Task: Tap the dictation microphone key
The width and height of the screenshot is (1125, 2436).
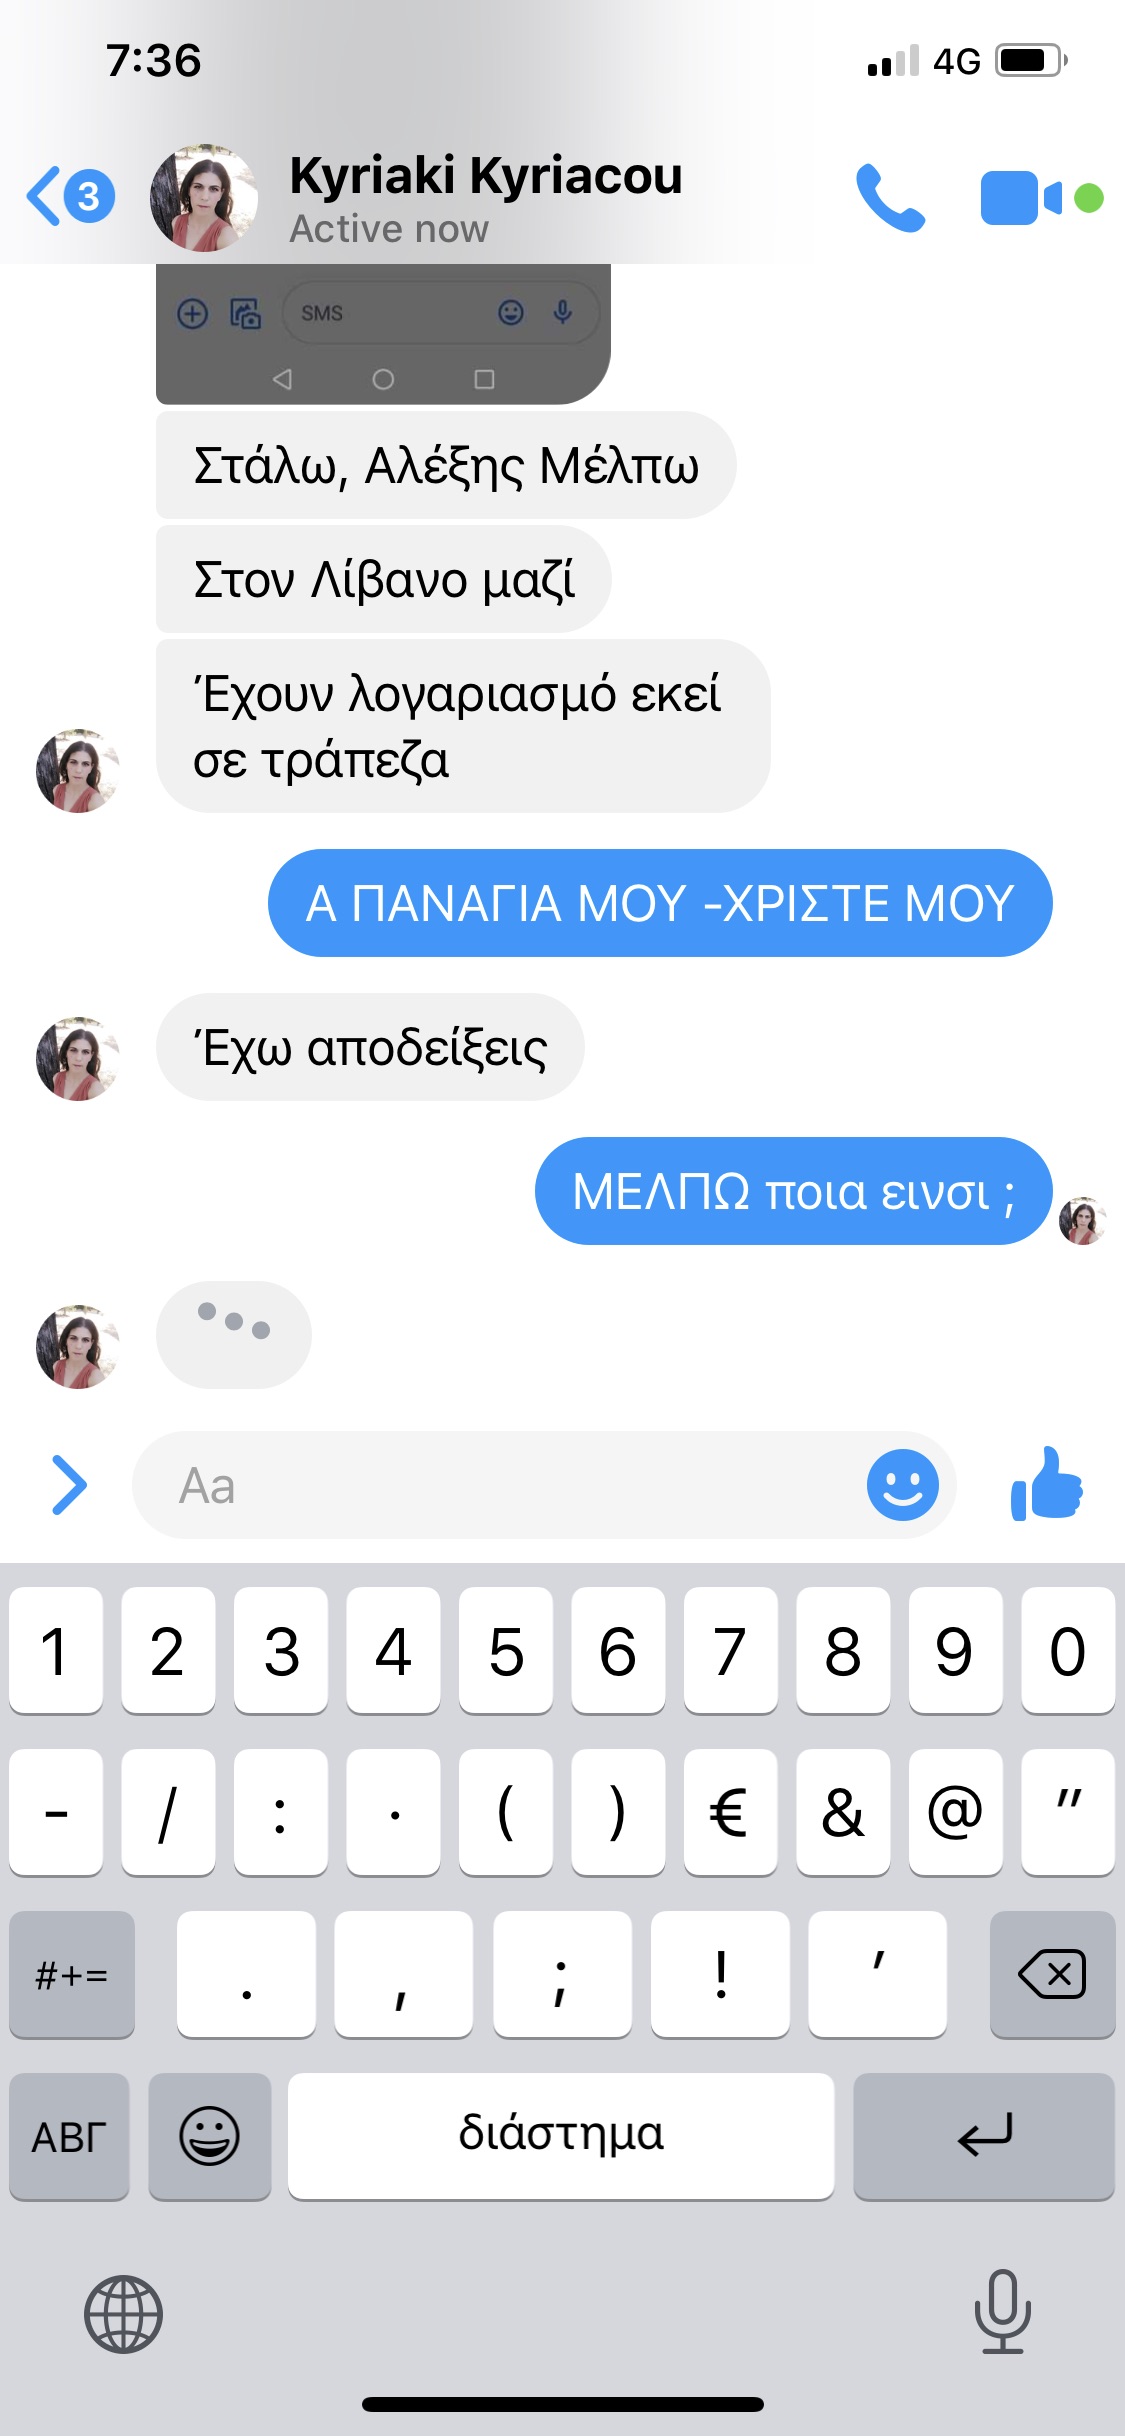Action: [x=1002, y=2311]
